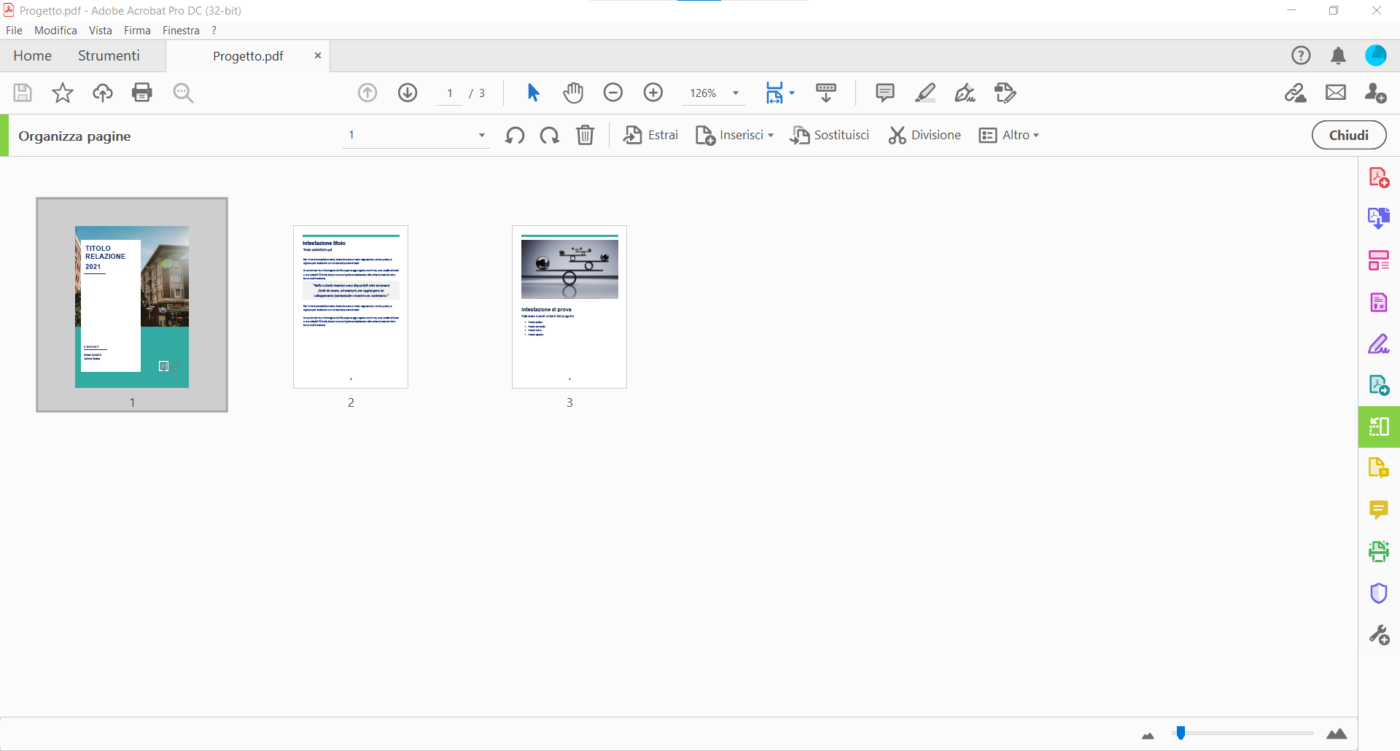
Task: Click the Chiudi button
Action: point(1348,135)
